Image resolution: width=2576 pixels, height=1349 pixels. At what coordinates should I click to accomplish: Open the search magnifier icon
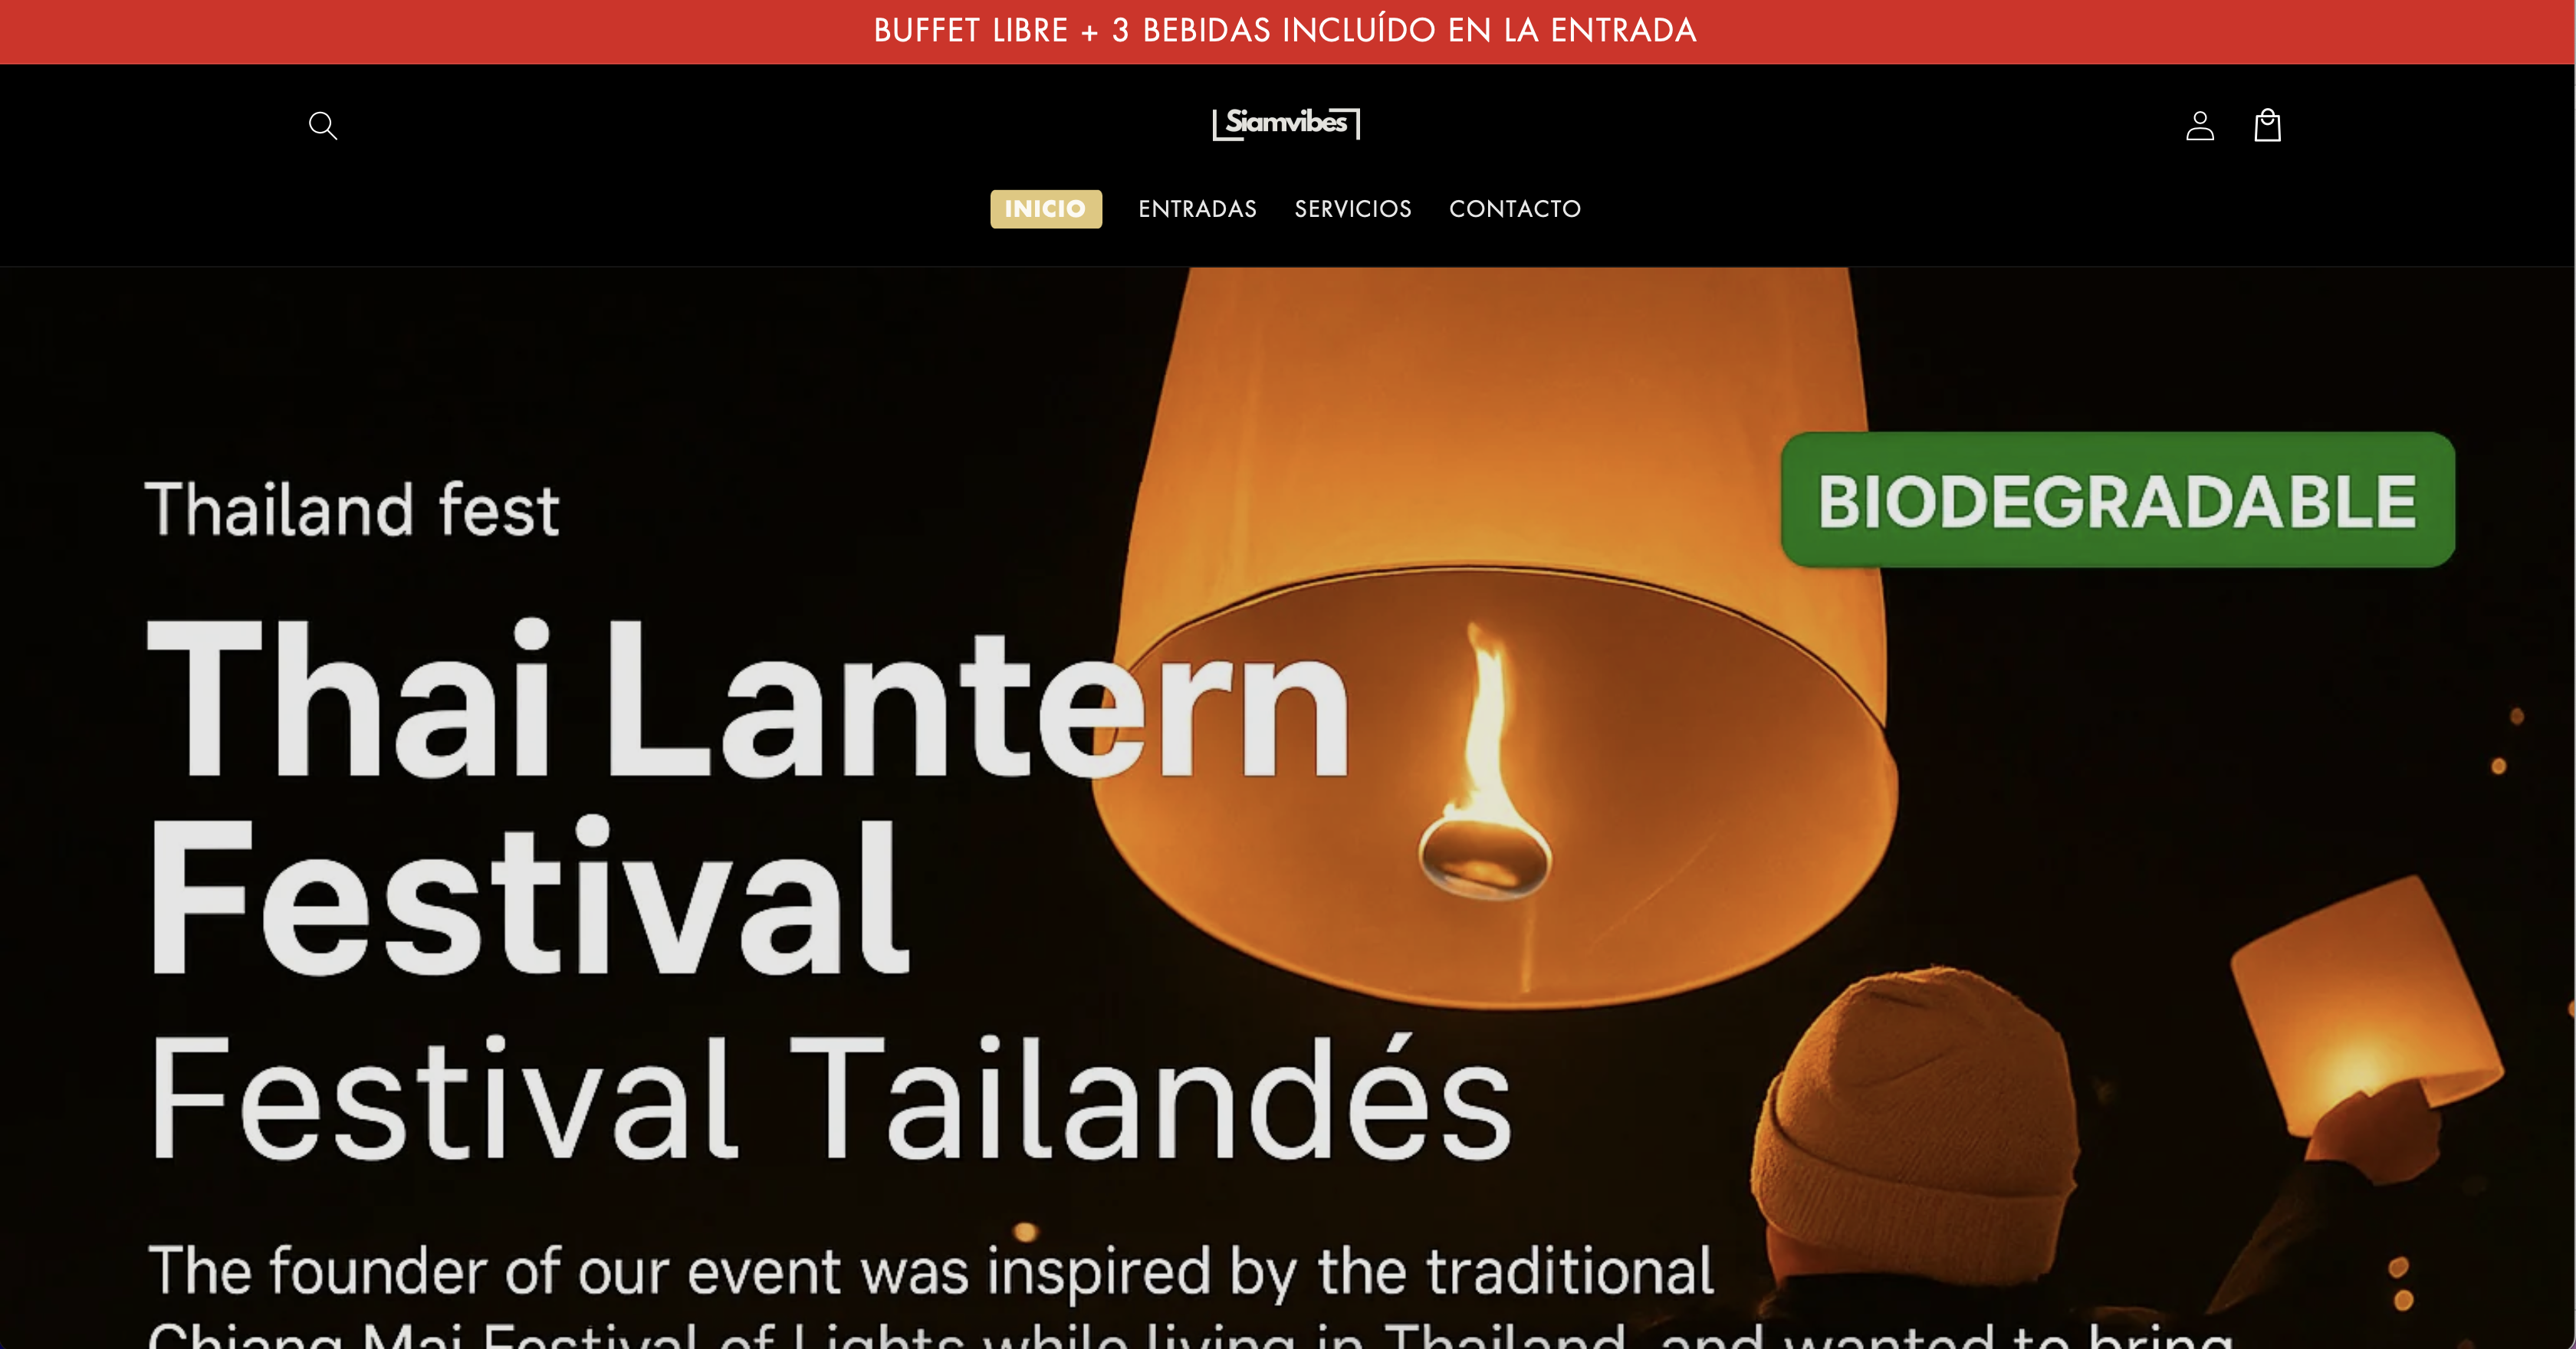(322, 125)
